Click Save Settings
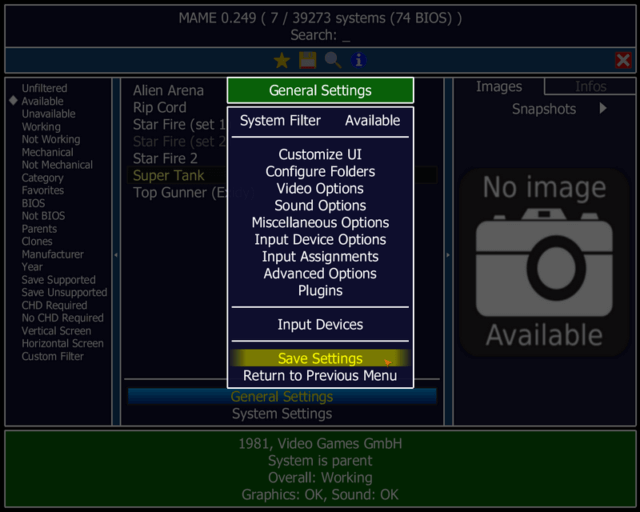This screenshot has width=640, height=512. coord(320,358)
